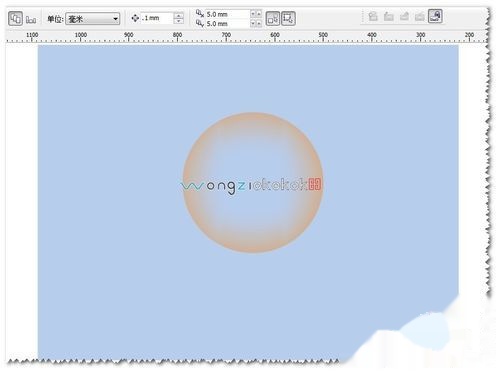The image size is (500, 373).
Task: Click the third greyed icon in right toolbar
Action: tap(404, 16)
